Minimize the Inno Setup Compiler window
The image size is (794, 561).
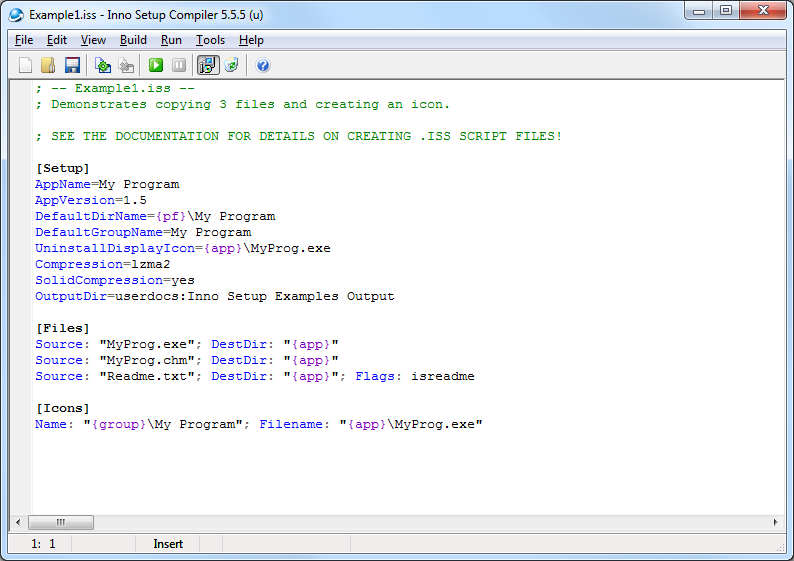pyautogui.click(x=699, y=11)
